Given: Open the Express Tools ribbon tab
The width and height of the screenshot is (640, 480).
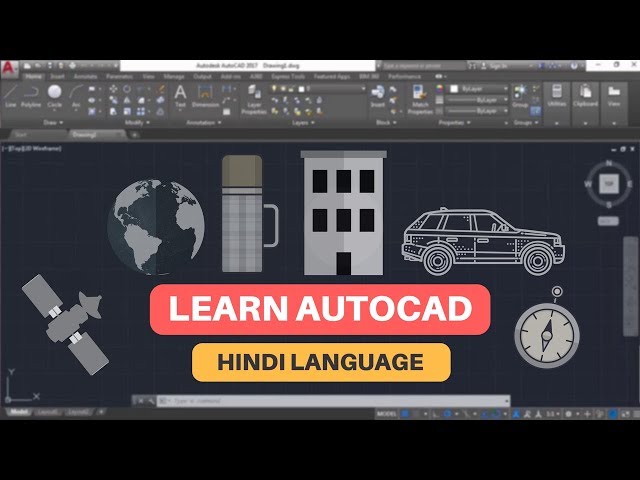Looking at the screenshot, I should coord(288,76).
